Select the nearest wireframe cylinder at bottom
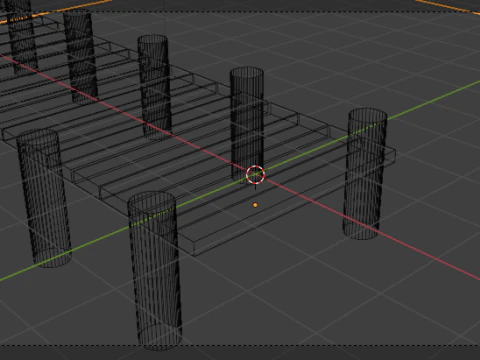This screenshot has width=480, height=360. click(x=155, y=271)
